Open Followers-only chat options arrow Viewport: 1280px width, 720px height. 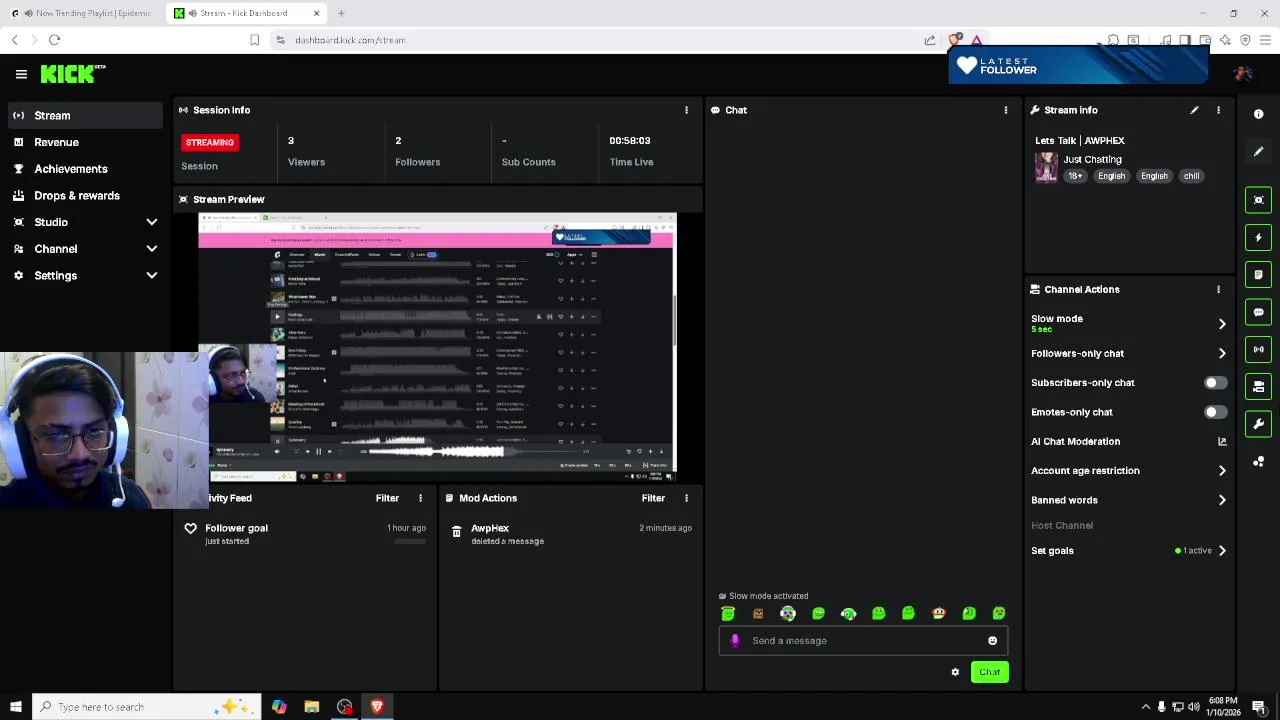coord(1222,353)
